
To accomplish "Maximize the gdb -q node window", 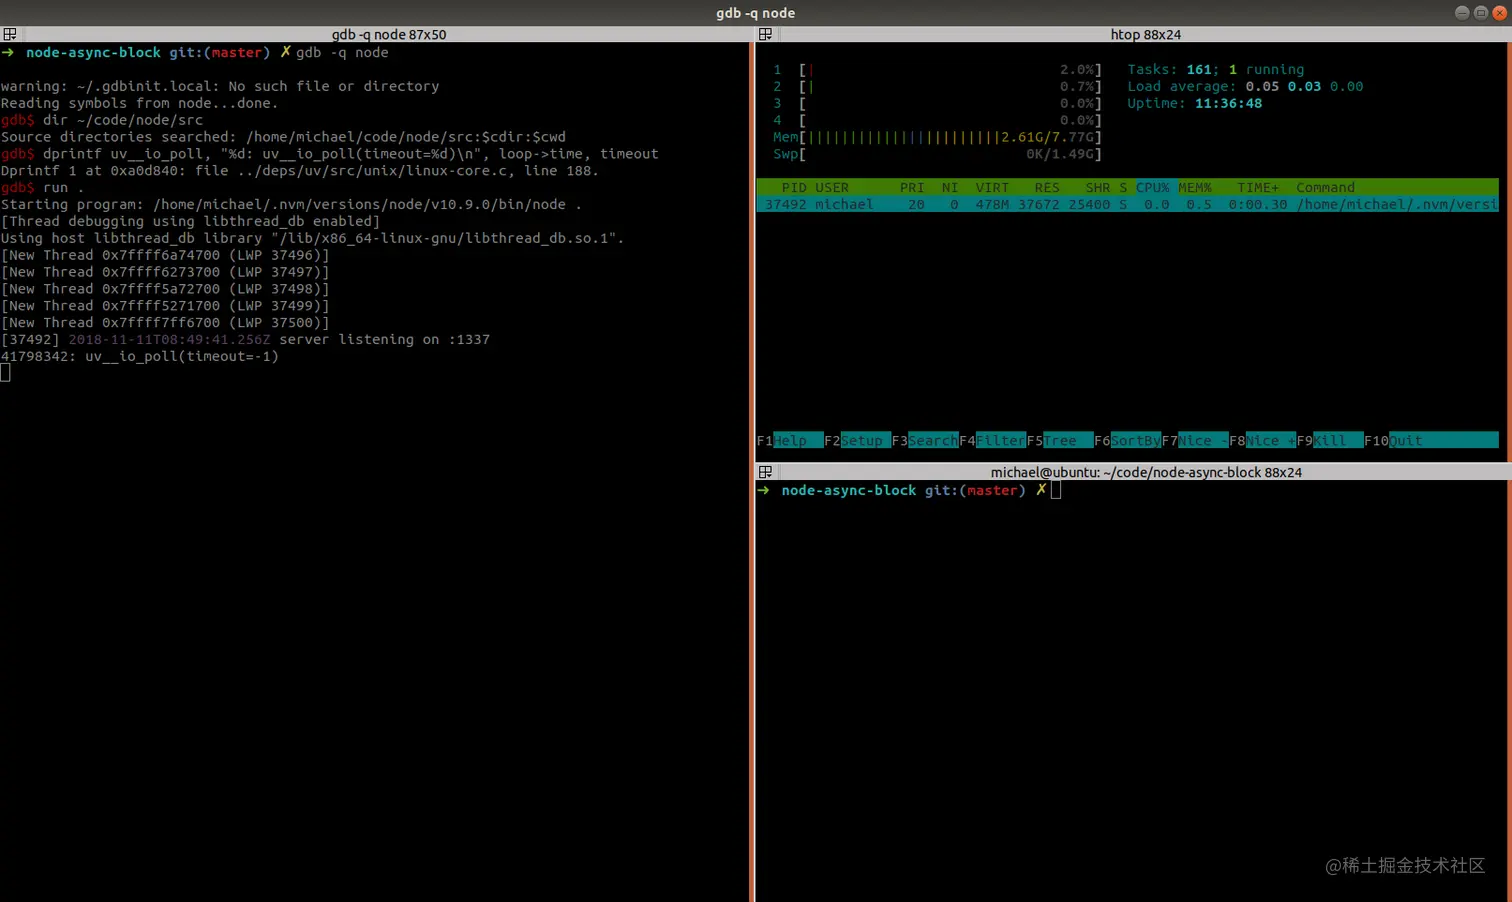I will coord(1481,13).
